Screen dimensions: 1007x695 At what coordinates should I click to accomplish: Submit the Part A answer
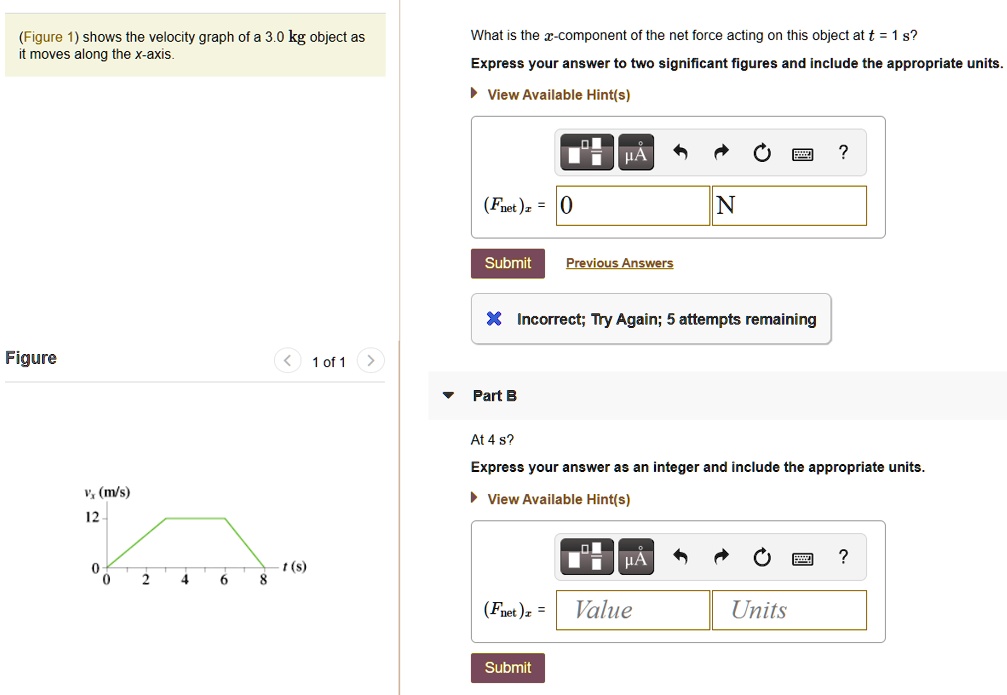pos(508,263)
